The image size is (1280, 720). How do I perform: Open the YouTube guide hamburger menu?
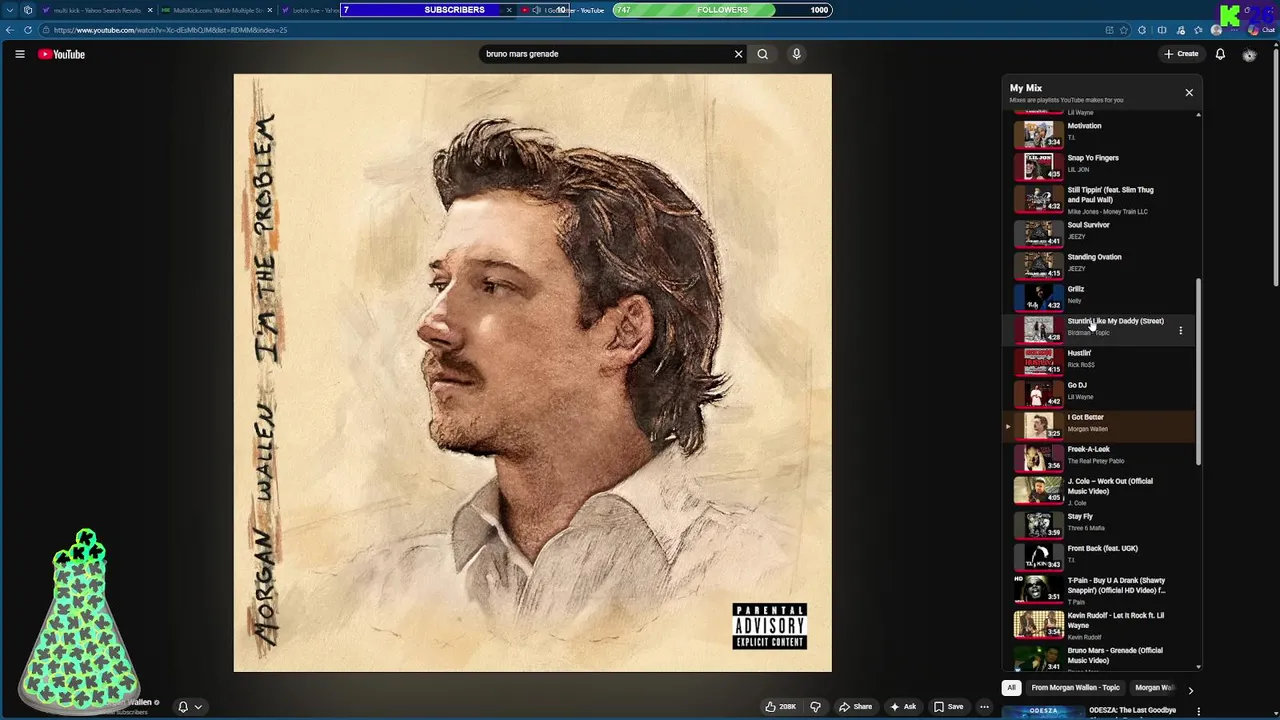point(19,54)
